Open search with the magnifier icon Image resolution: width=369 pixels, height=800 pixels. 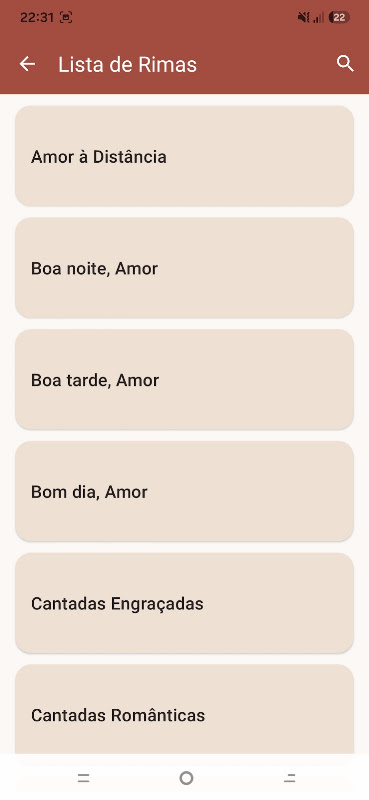click(345, 64)
